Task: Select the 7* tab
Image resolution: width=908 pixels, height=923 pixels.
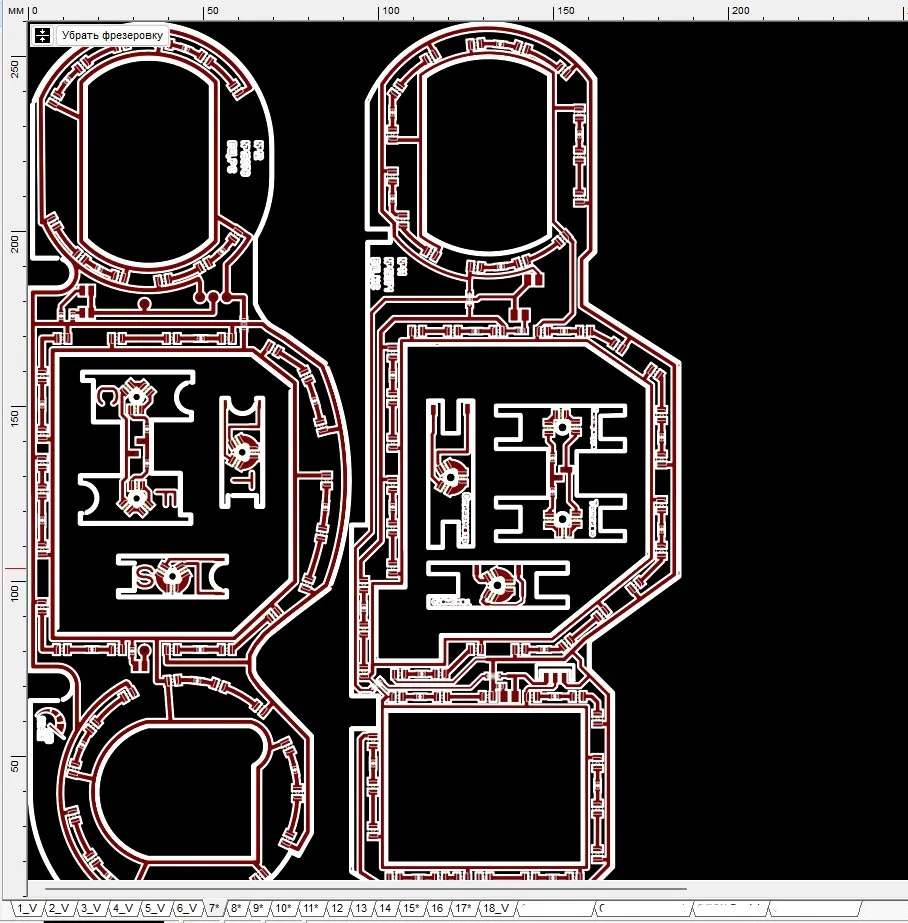Action: coord(213,909)
